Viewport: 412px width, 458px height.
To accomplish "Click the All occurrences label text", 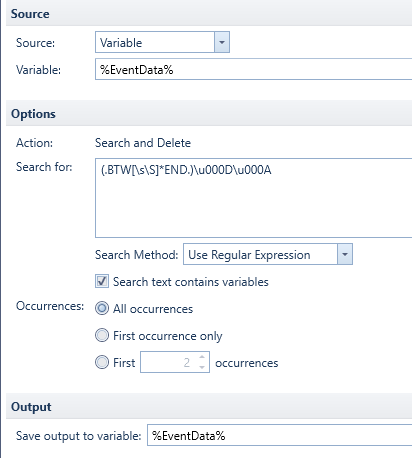I will pos(153,309).
